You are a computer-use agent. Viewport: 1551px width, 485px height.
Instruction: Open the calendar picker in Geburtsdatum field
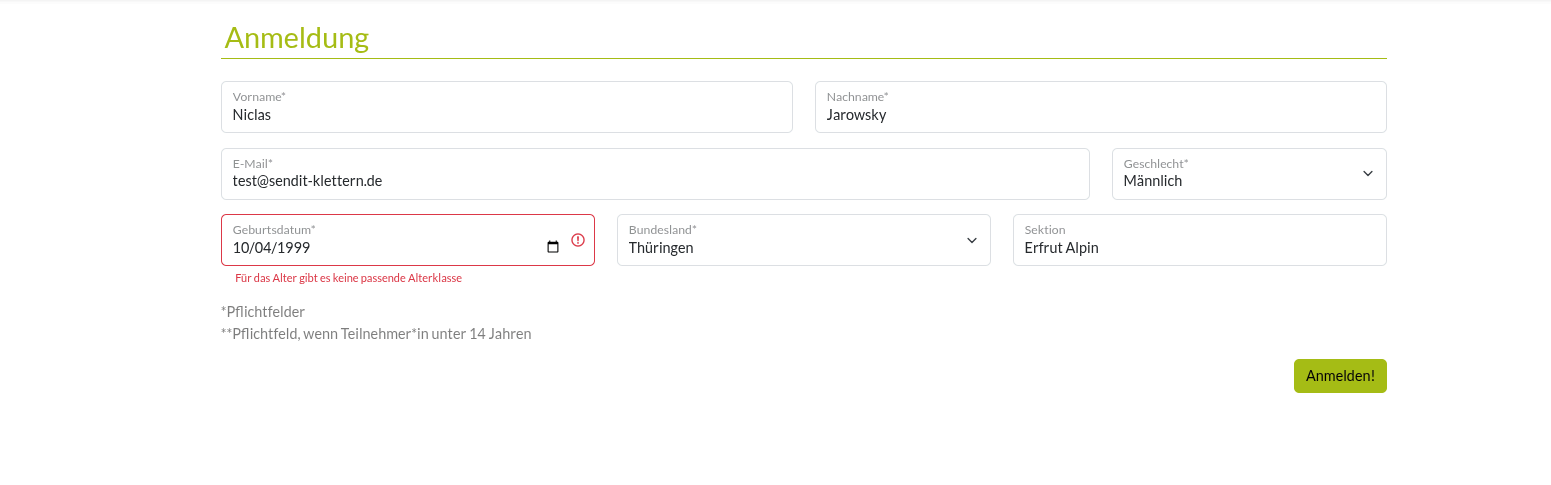click(x=553, y=248)
